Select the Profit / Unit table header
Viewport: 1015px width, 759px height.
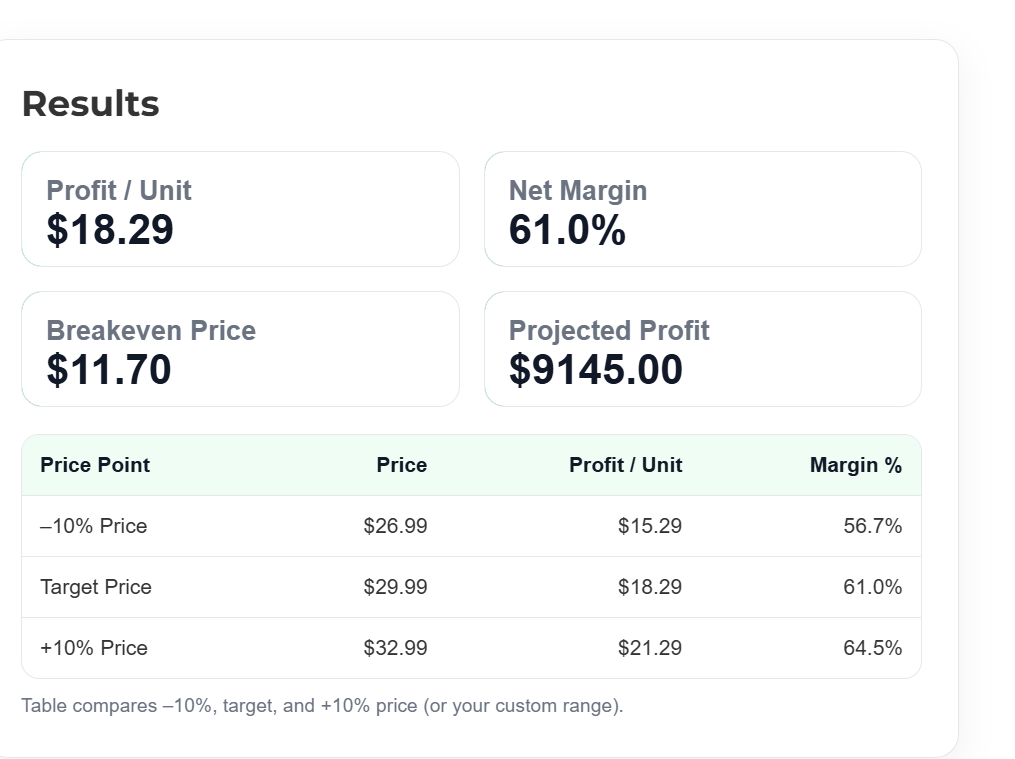click(x=625, y=465)
